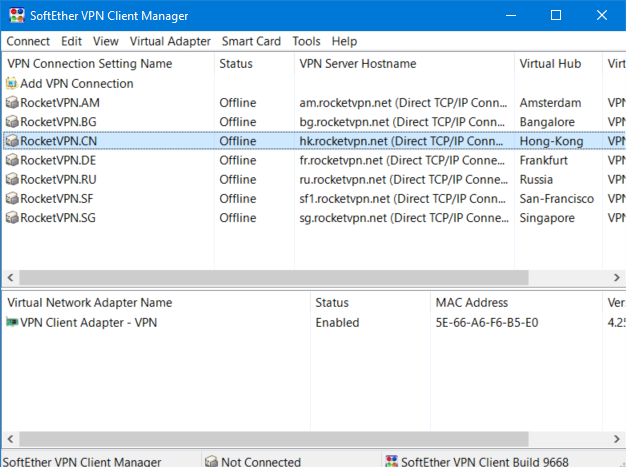Click the MAC address 5E-66-A6-F6-B5-E0
This screenshot has width=626, height=467.
pyautogui.click(x=487, y=322)
